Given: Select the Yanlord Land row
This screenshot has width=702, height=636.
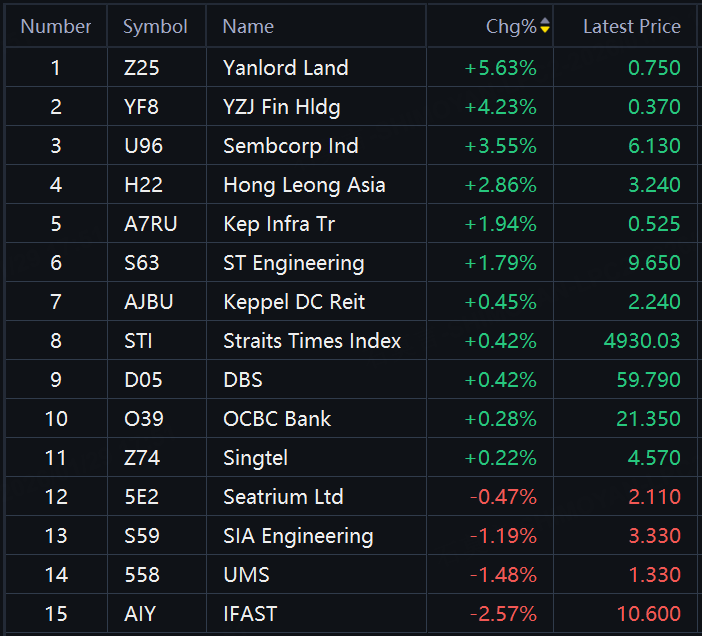Looking at the screenshot, I should pyautogui.click(x=286, y=68).
